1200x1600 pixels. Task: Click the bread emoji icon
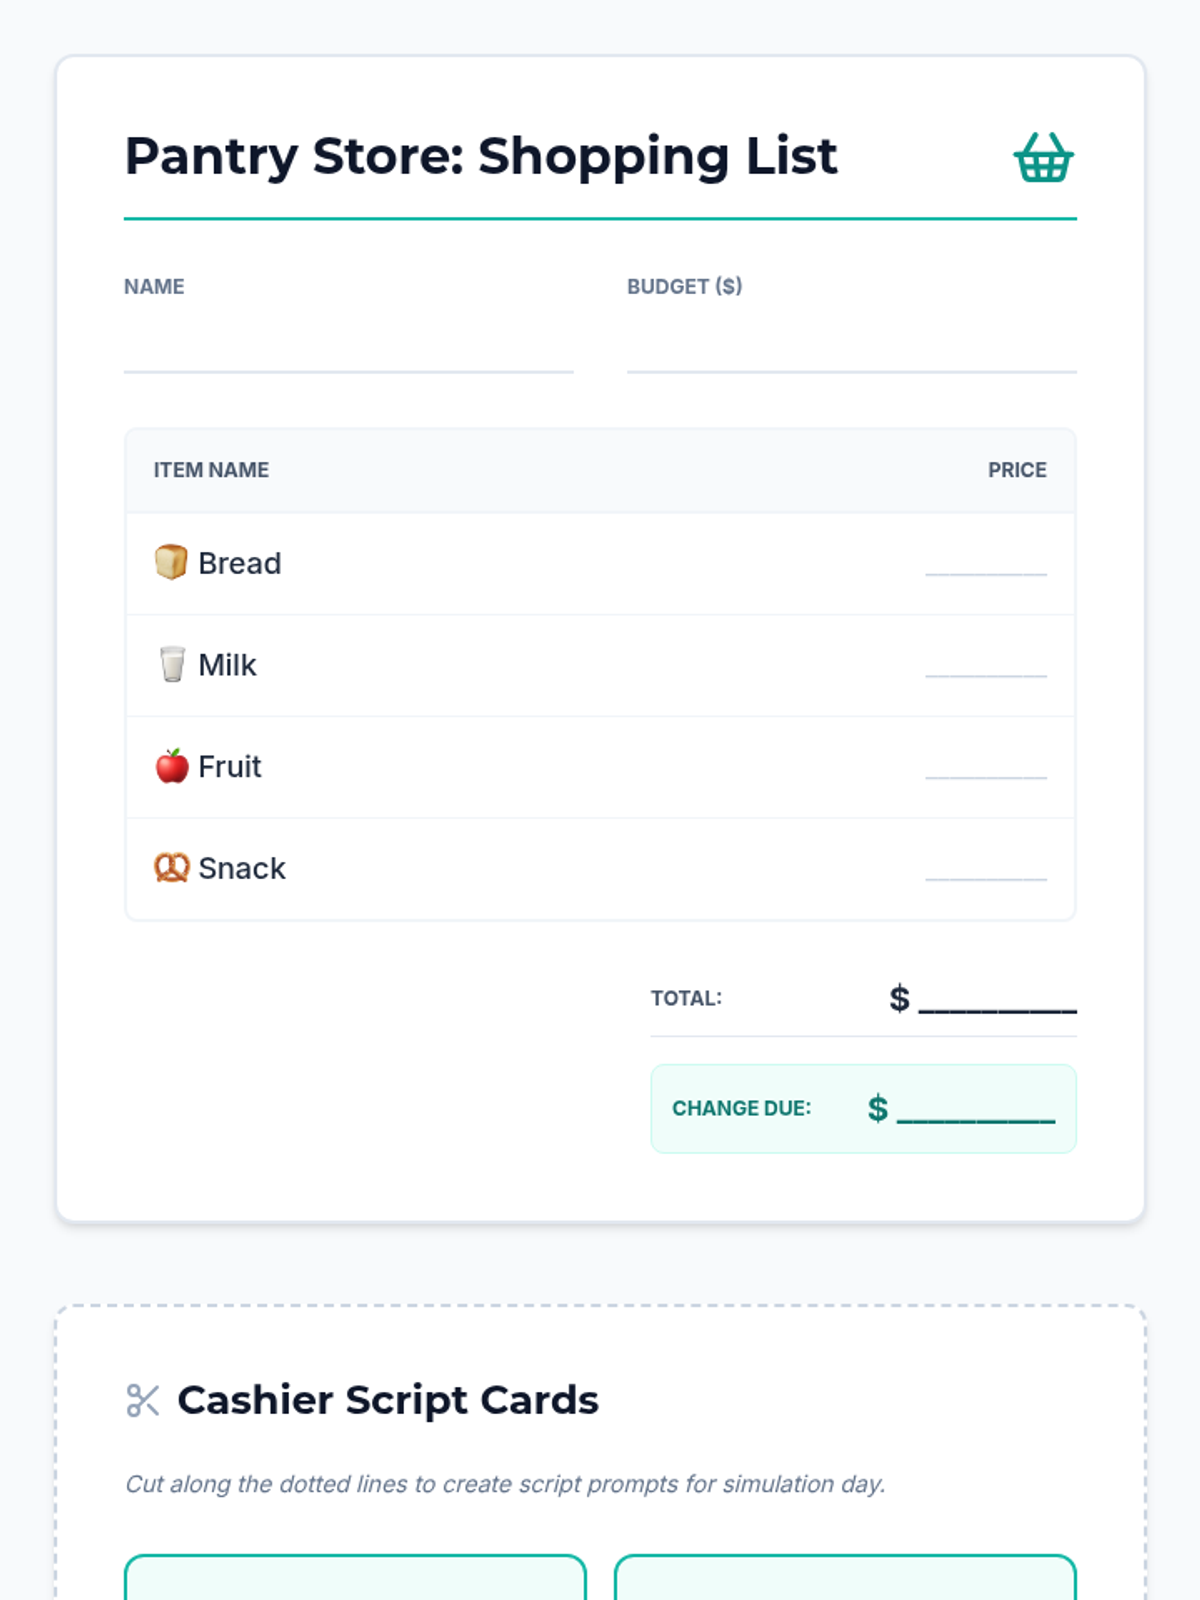point(171,562)
